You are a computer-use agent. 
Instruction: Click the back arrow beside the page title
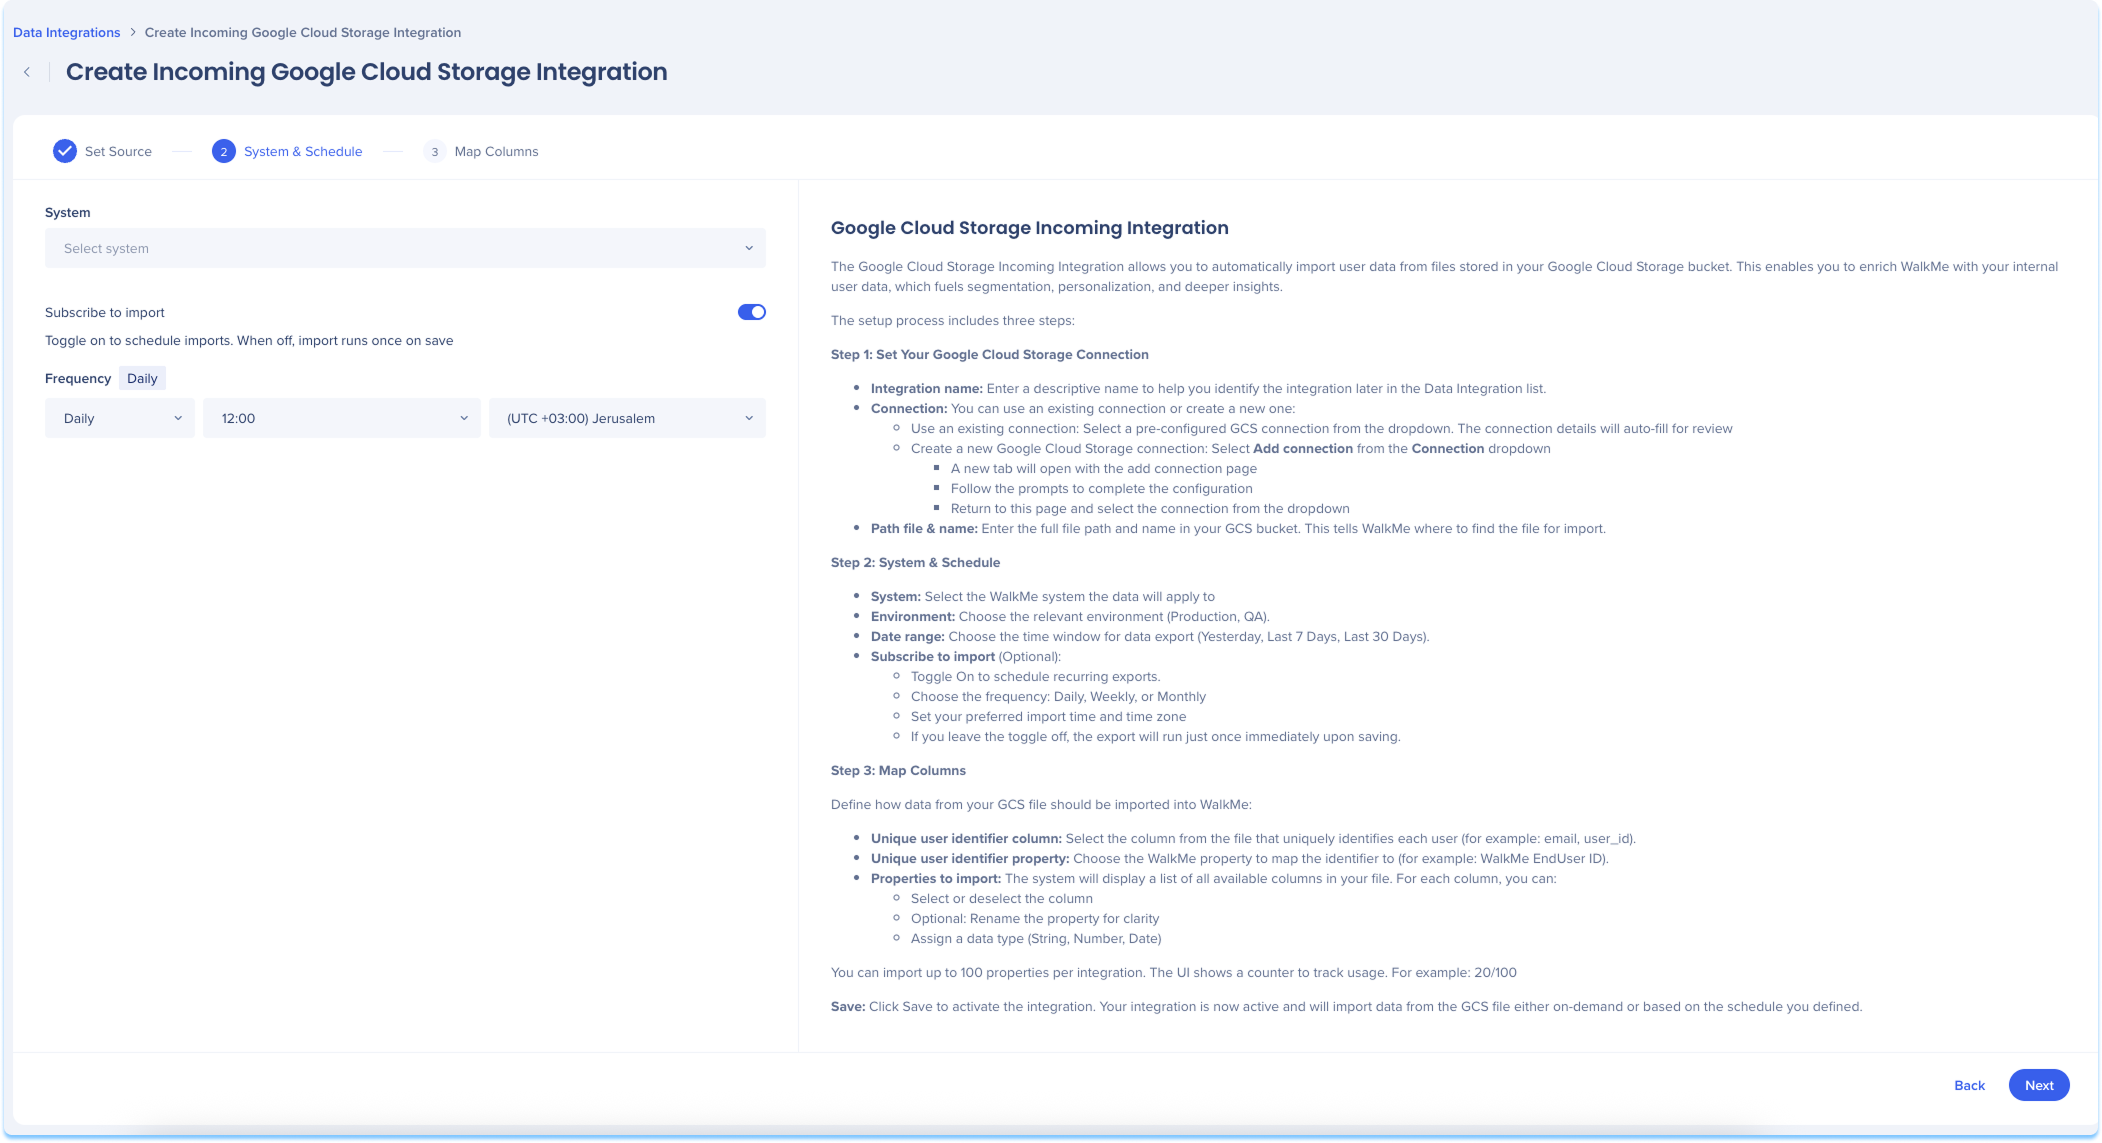pyautogui.click(x=27, y=72)
